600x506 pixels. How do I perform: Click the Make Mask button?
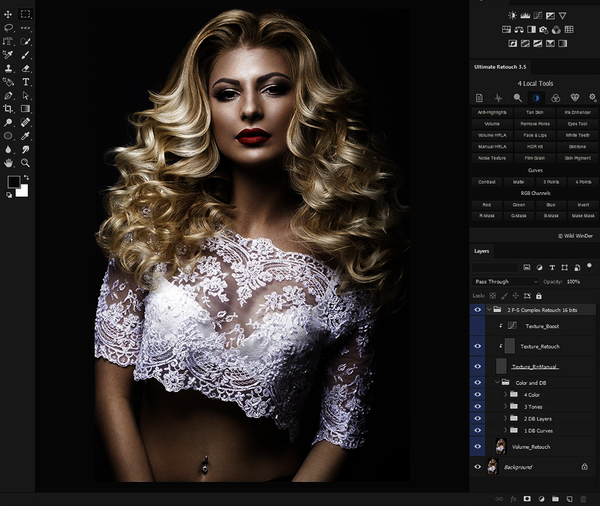tap(583, 216)
